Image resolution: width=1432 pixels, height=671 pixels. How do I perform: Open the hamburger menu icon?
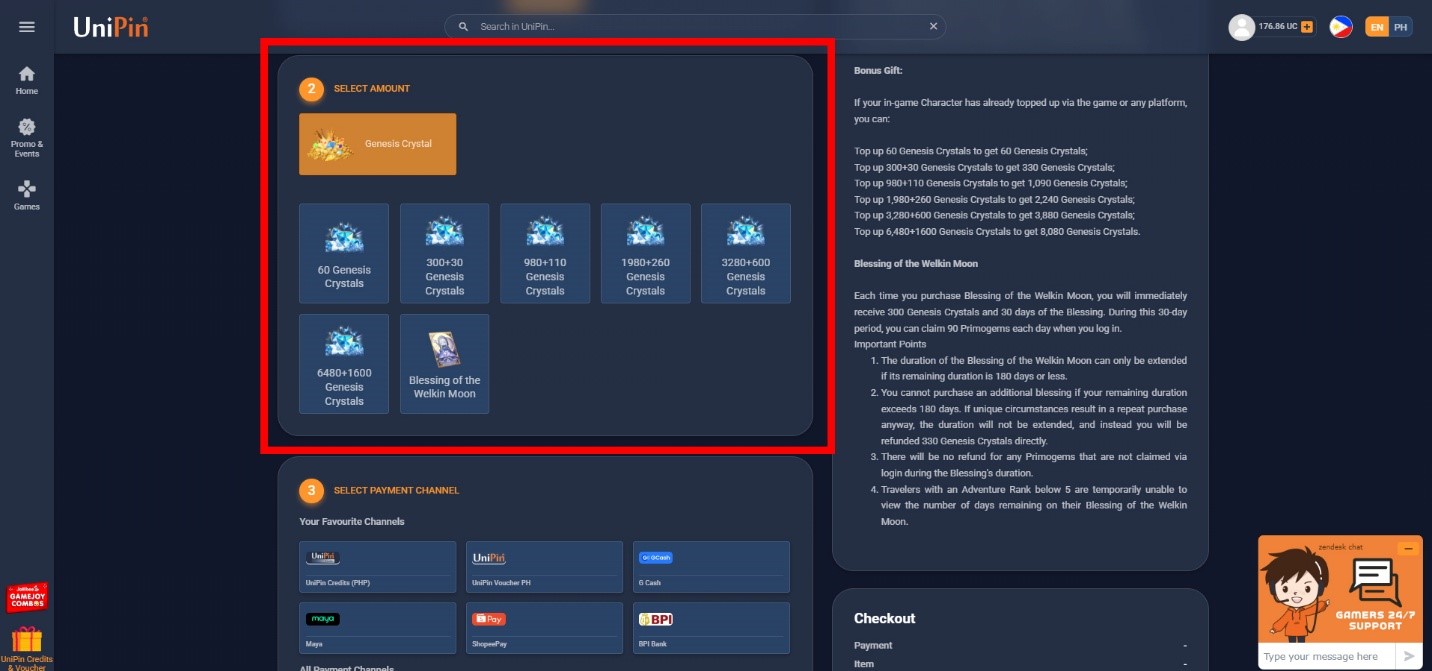[x=27, y=27]
